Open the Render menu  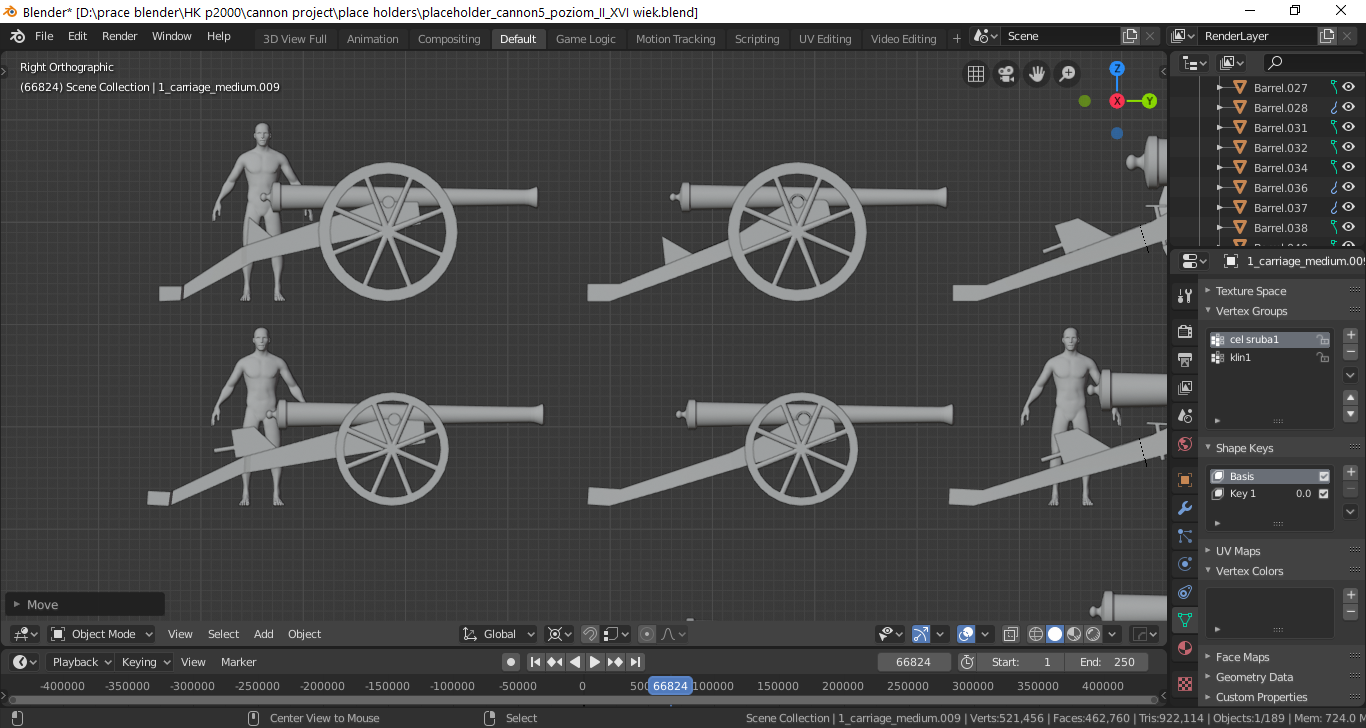point(120,36)
